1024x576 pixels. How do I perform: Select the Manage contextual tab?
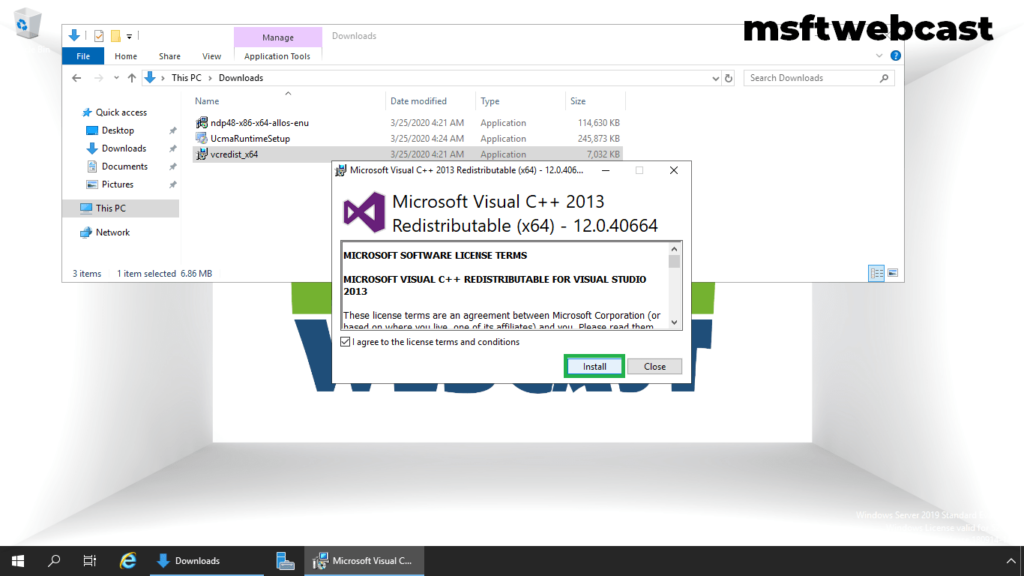(x=278, y=37)
